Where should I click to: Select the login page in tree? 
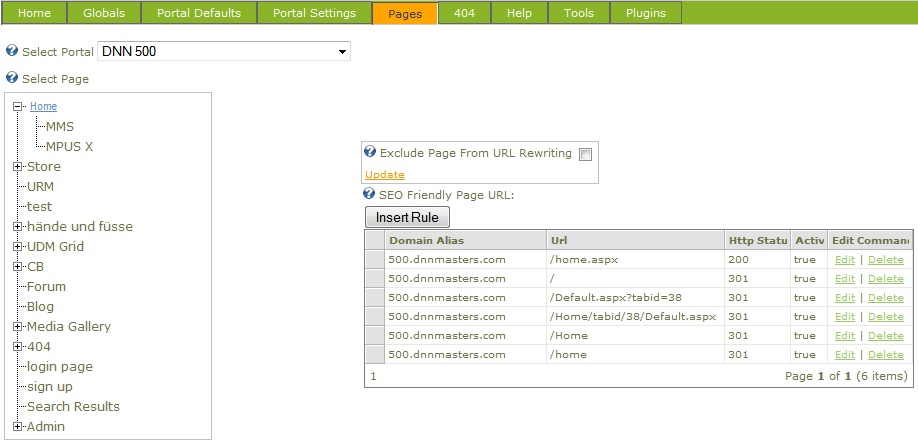coord(60,367)
